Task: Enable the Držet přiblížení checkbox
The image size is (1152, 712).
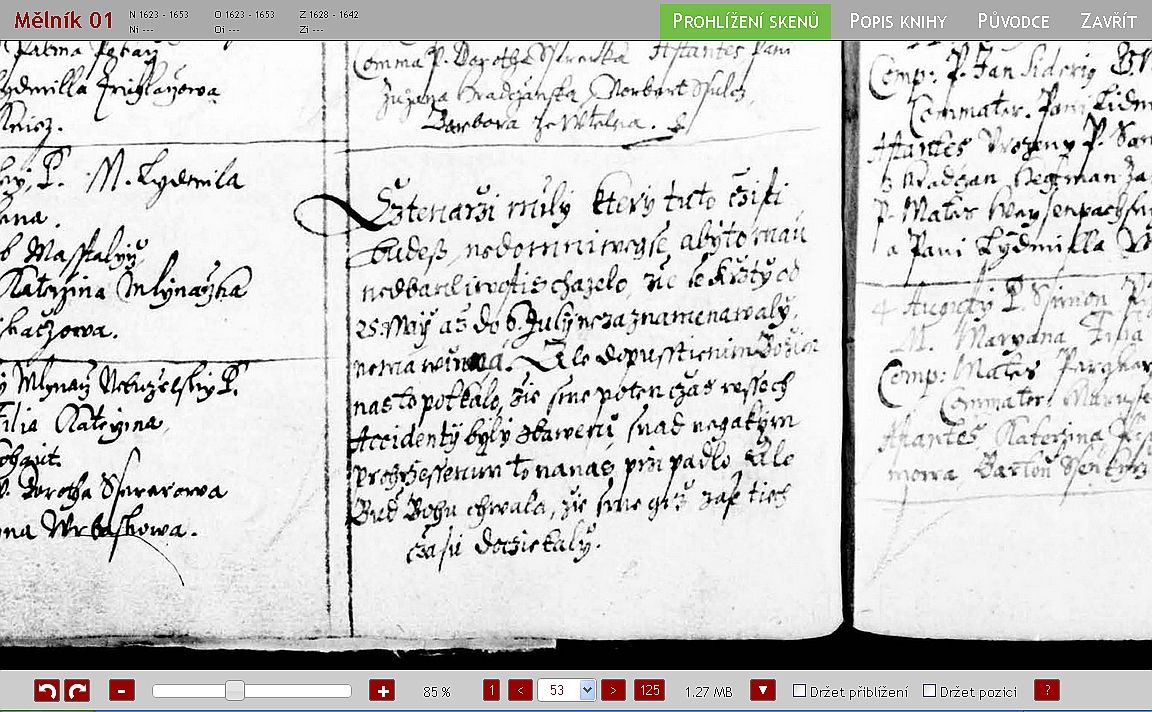Action: point(799,691)
